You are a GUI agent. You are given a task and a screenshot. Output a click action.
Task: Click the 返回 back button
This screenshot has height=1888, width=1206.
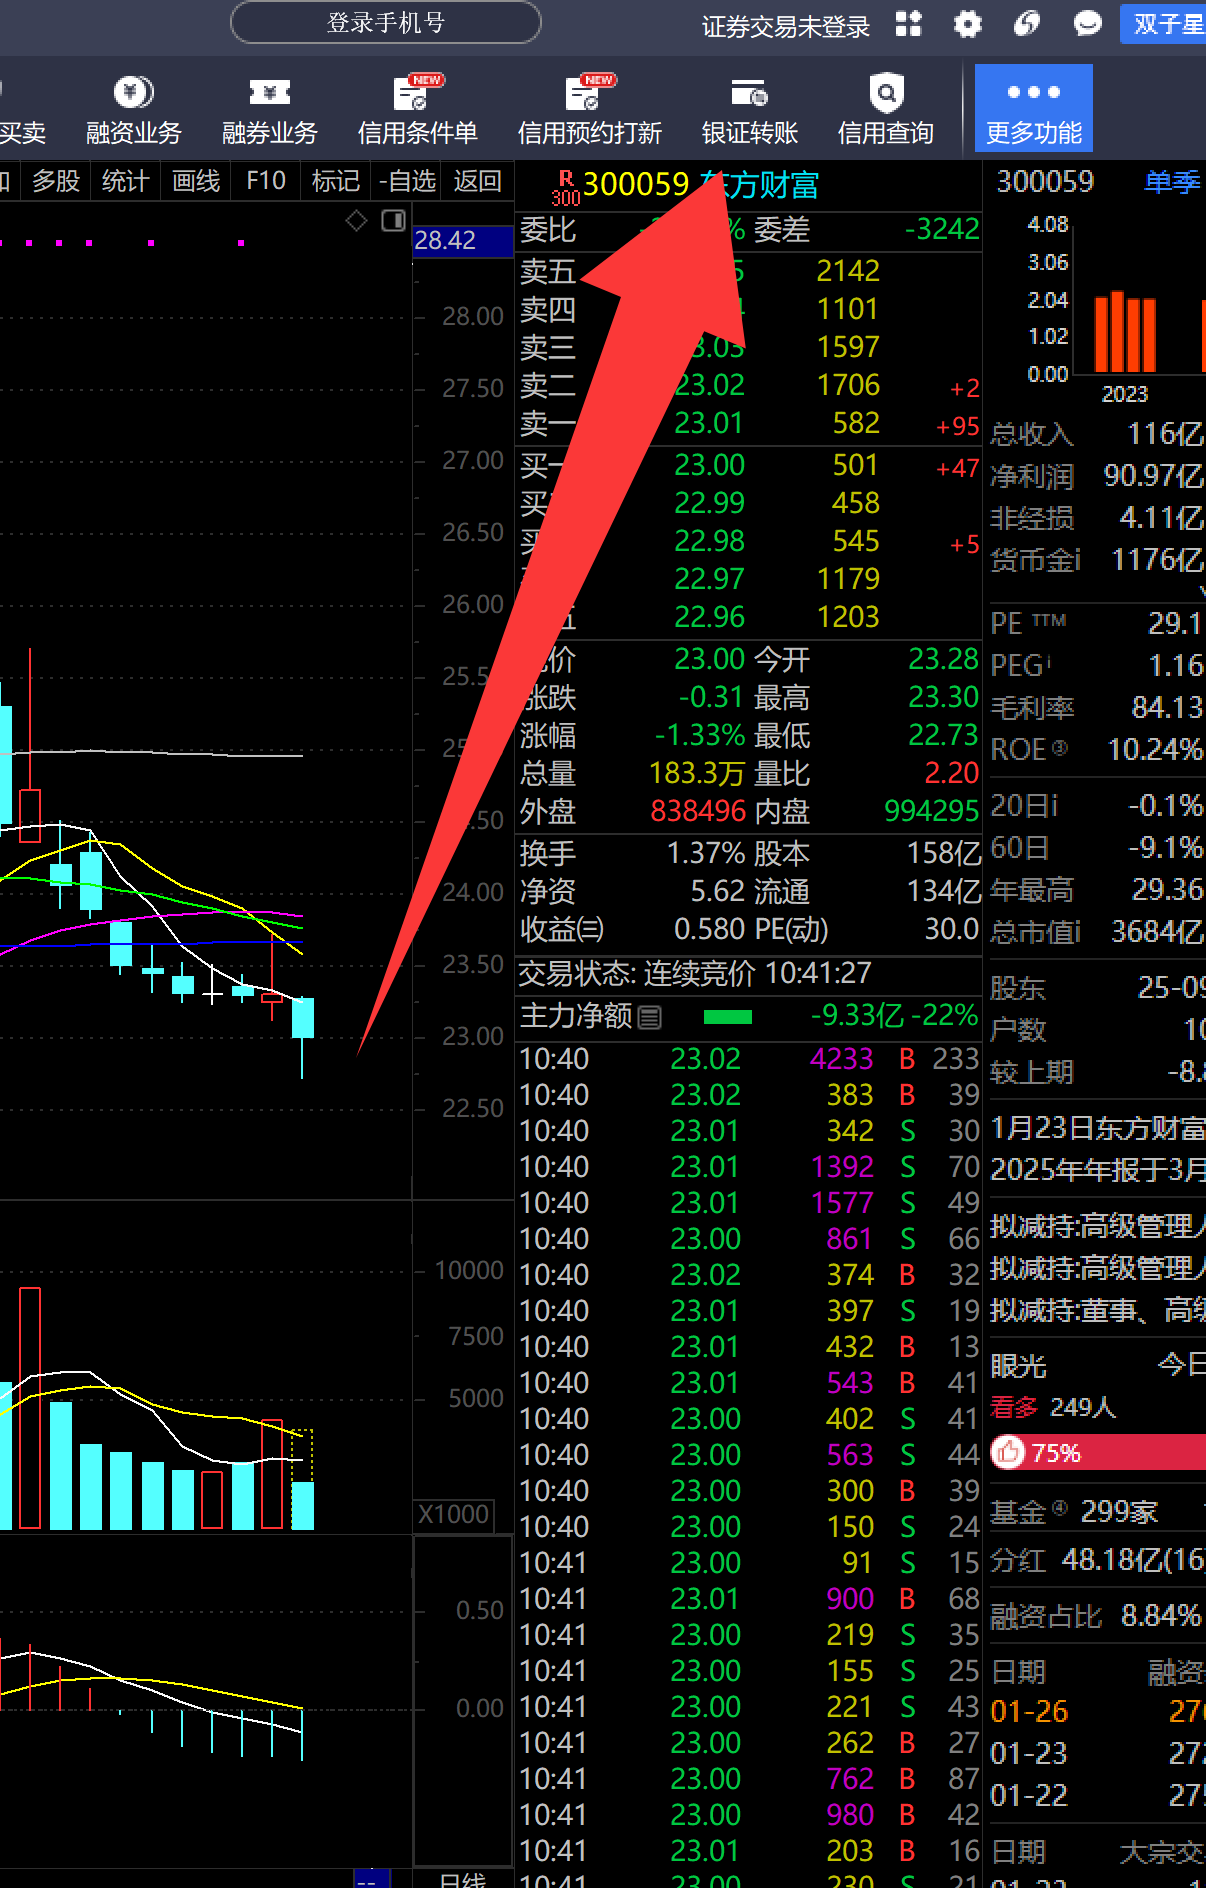tap(478, 181)
